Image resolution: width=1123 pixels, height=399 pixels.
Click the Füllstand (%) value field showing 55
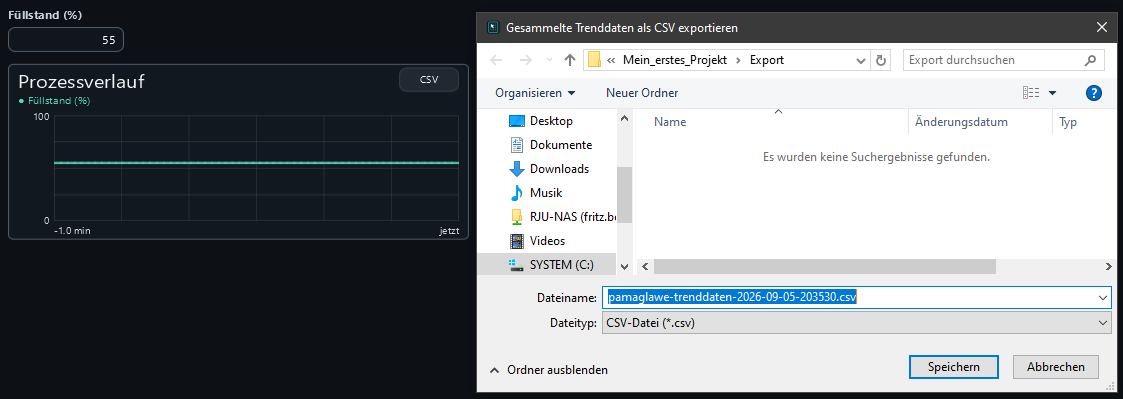point(66,40)
